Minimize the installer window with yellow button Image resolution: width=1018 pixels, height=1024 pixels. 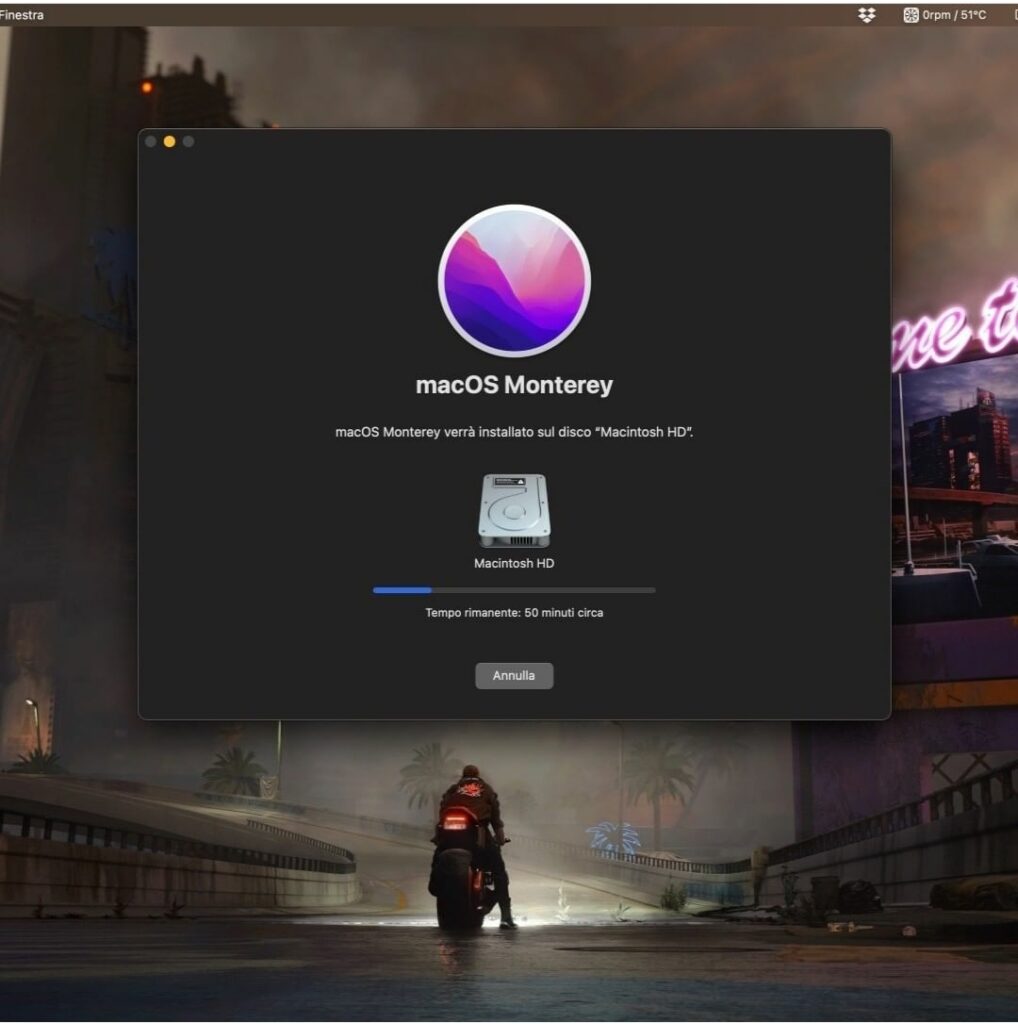pyautogui.click(x=169, y=142)
